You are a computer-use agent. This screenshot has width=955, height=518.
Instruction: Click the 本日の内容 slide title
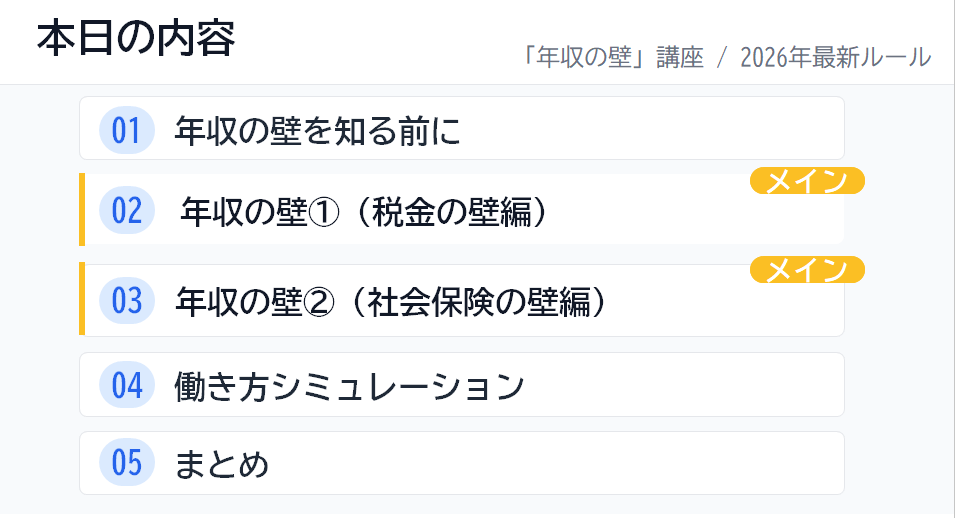point(136,38)
